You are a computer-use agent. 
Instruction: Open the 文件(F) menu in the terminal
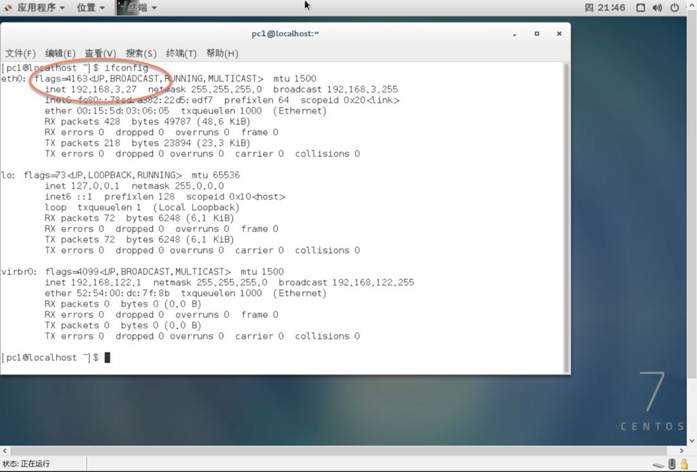[x=20, y=53]
